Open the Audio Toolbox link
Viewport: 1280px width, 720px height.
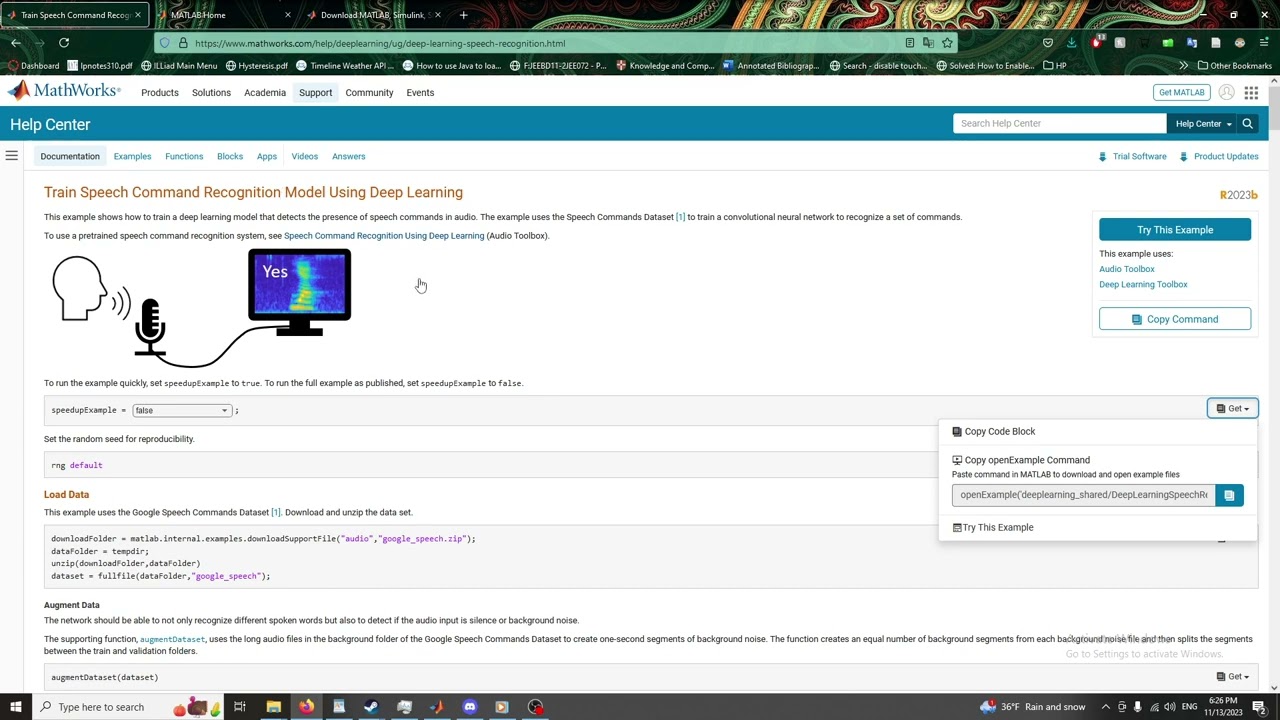1127,269
